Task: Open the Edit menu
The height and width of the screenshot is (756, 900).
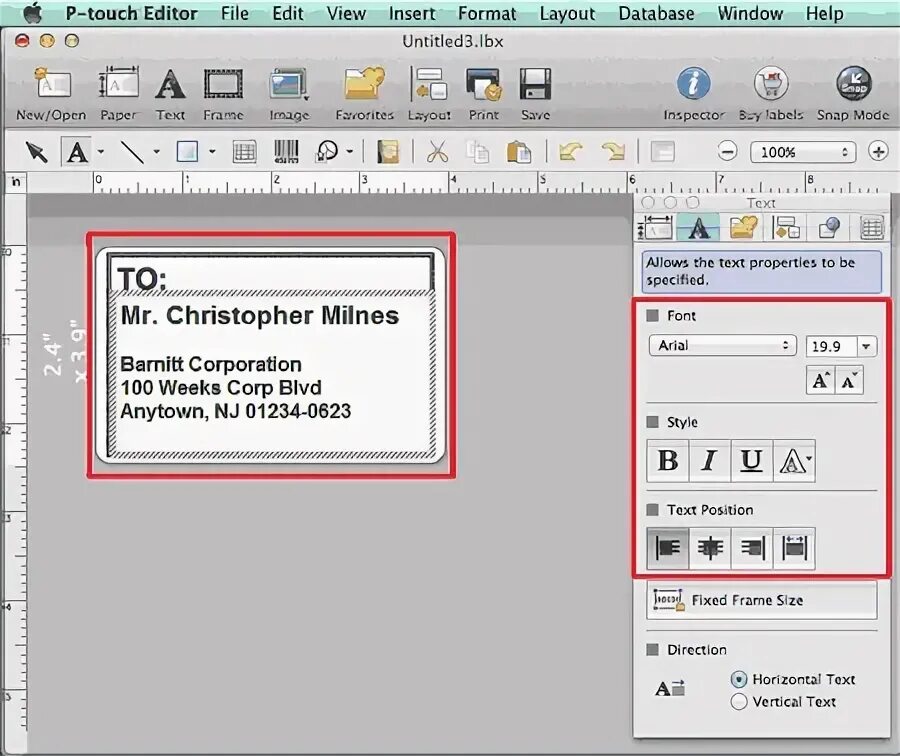Action: pyautogui.click(x=288, y=13)
